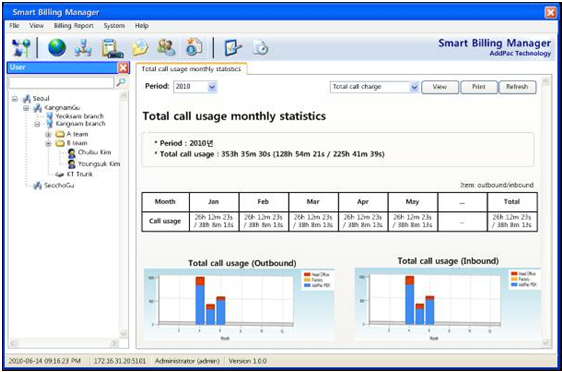Click the Outbound chart
562x372 pixels.
tap(239, 304)
